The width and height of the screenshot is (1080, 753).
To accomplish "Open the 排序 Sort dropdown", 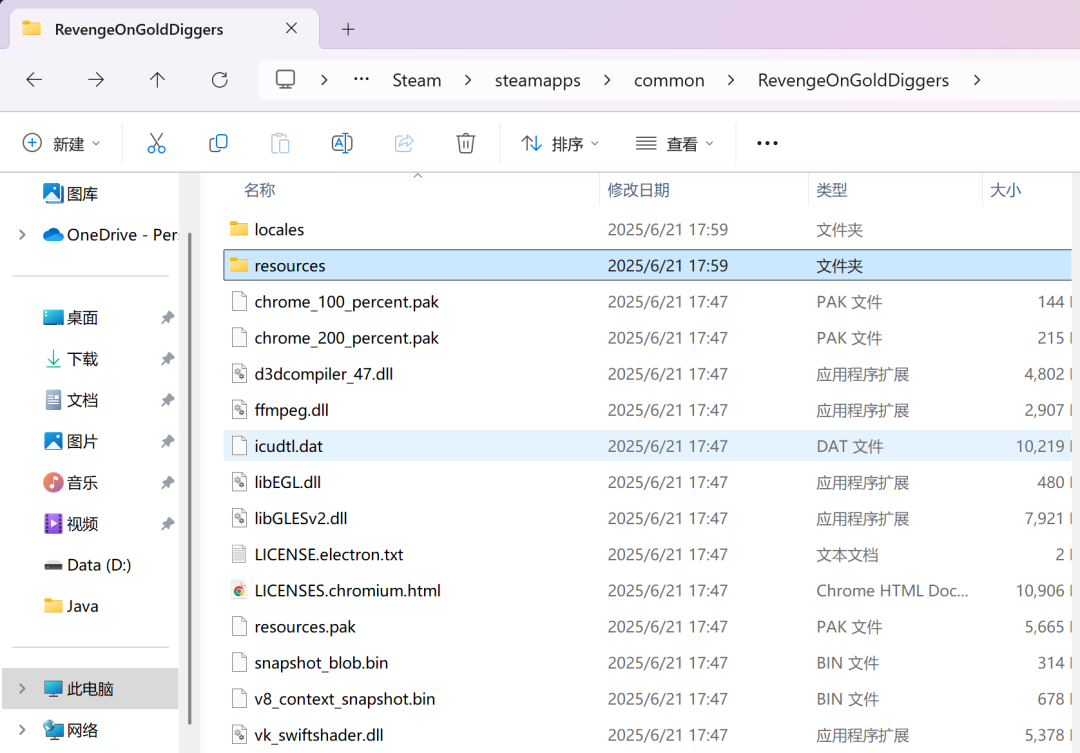I will [560, 143].
